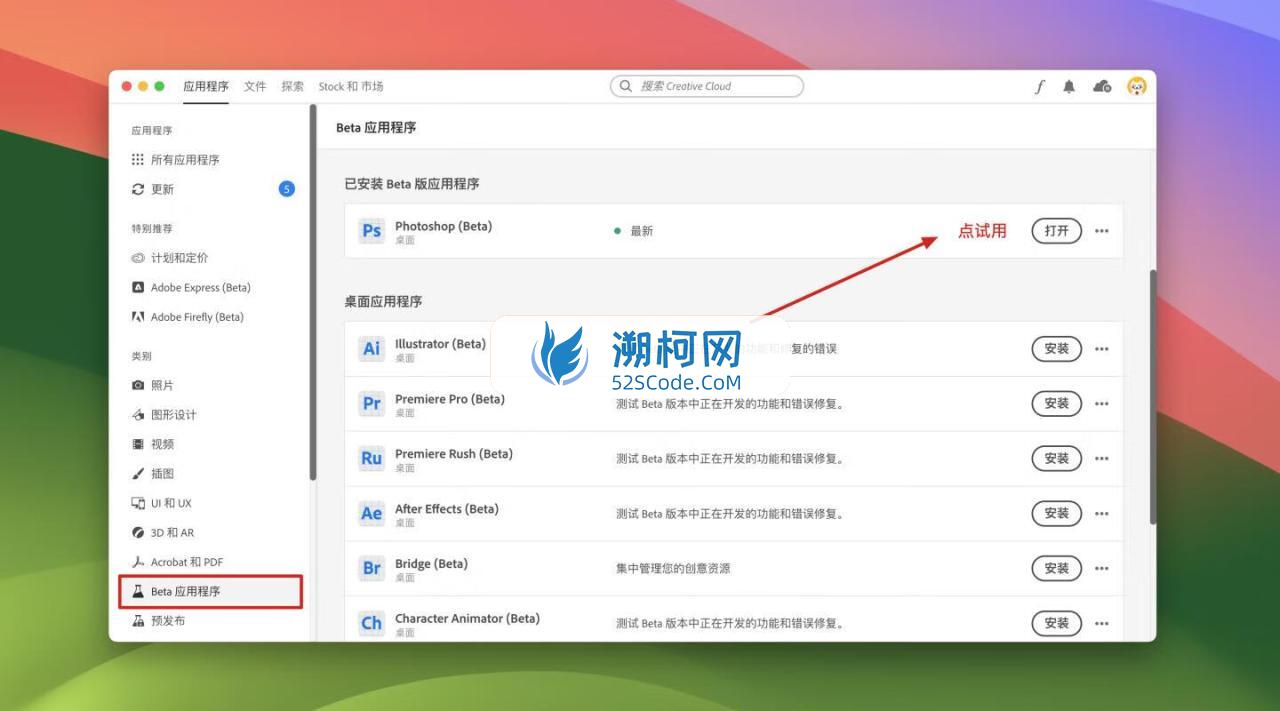Open Adobe Firefly (Beta) in the sidebar

pyautogui.click(x=188, y=317)
